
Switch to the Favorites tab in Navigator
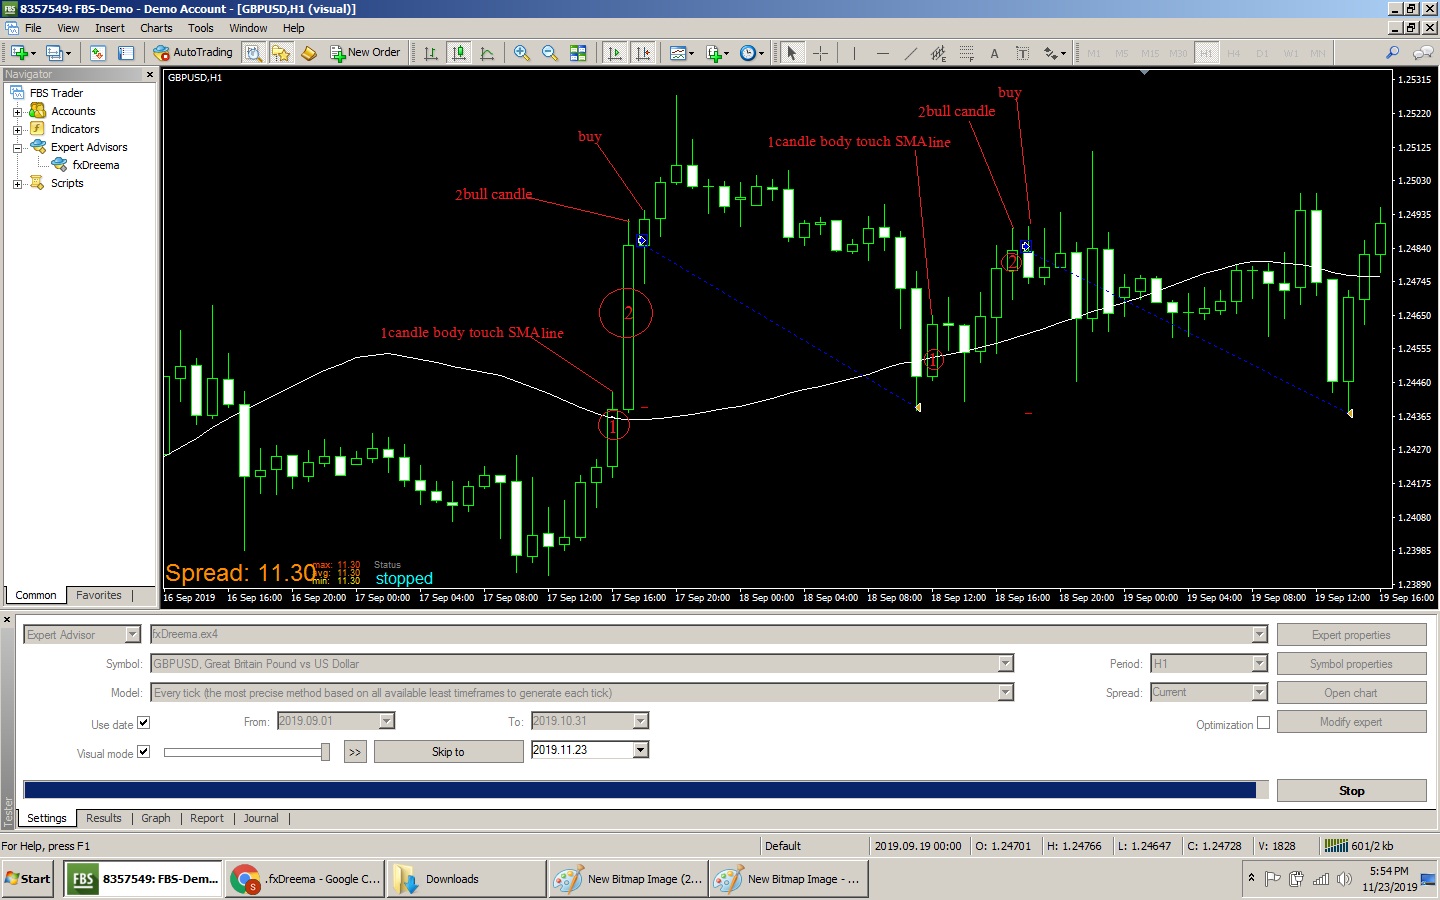(x=99, y=595)
